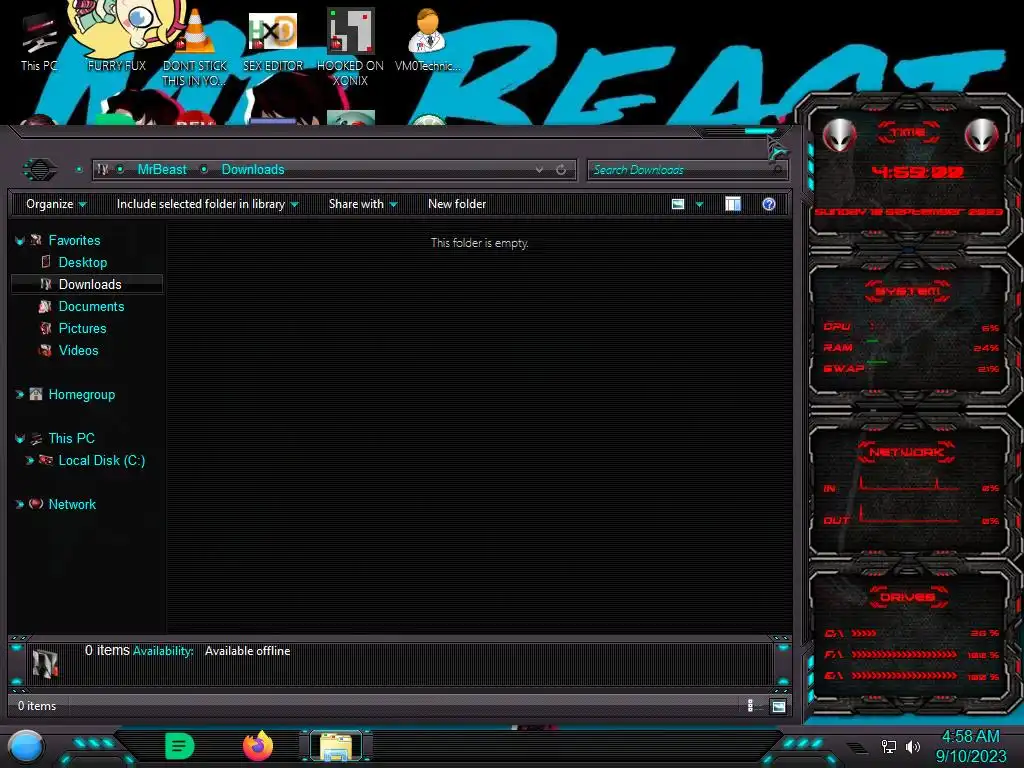
Task: Expand the Local Disk (C:) node
Action: [x=29, y=460]
